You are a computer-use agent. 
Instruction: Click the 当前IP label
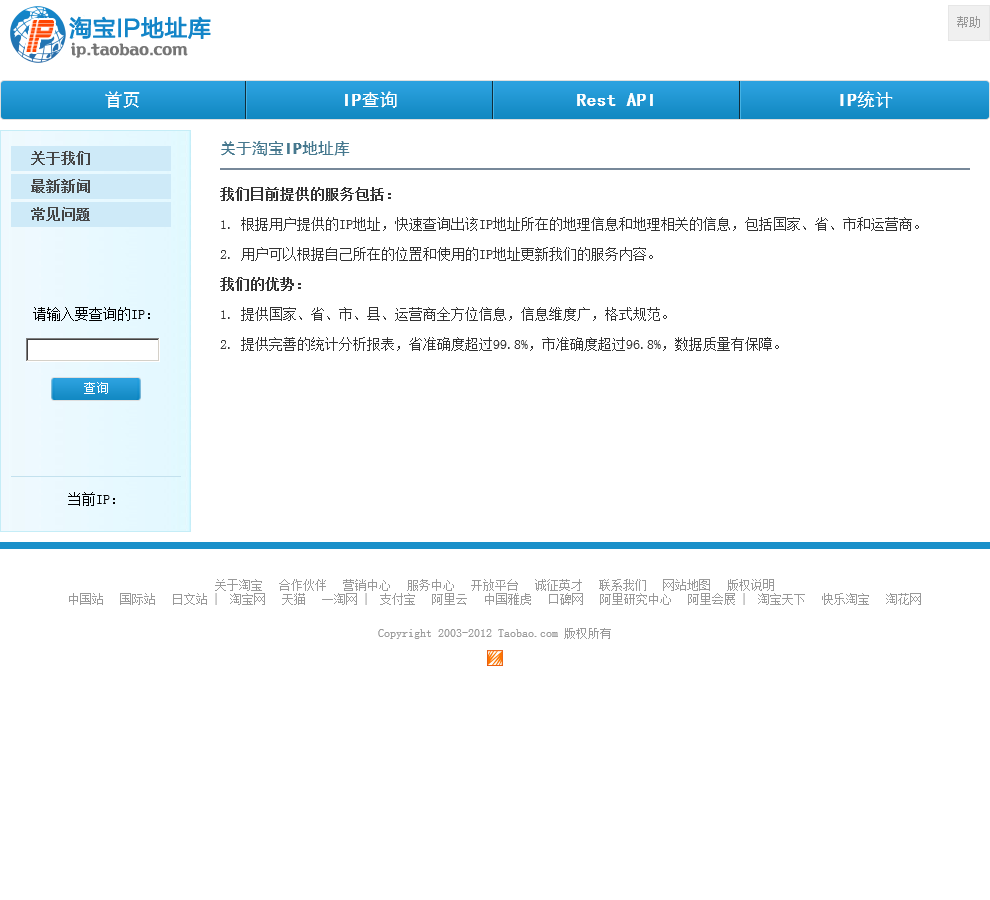pyautogui.click(x=92, y=500)
